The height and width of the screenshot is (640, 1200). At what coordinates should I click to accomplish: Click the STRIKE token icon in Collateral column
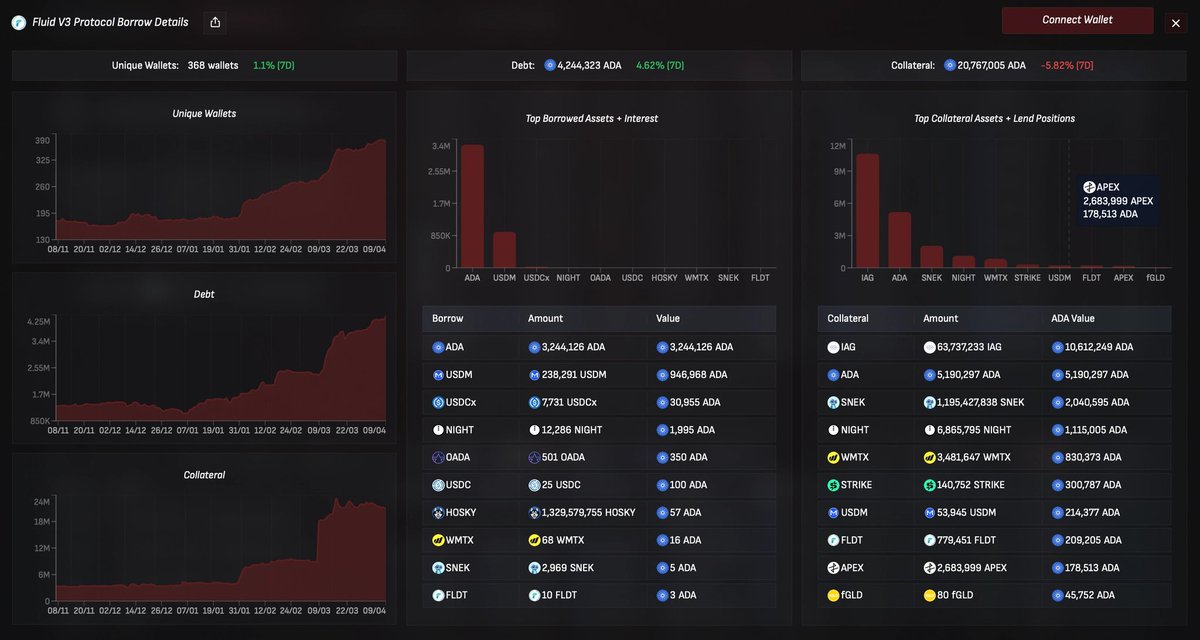pyautogui.click(x=832, y=485)
